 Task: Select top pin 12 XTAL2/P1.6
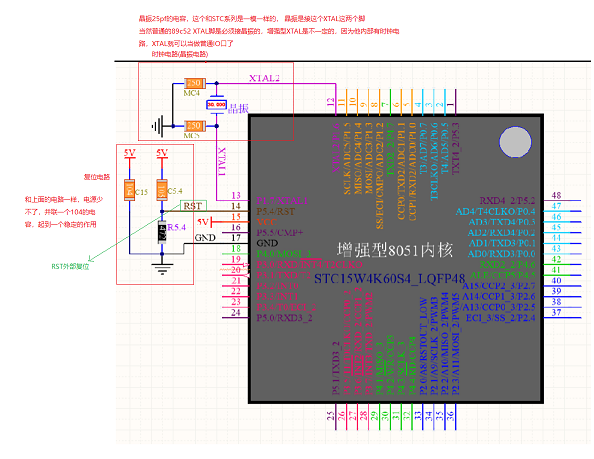[335, 148]
